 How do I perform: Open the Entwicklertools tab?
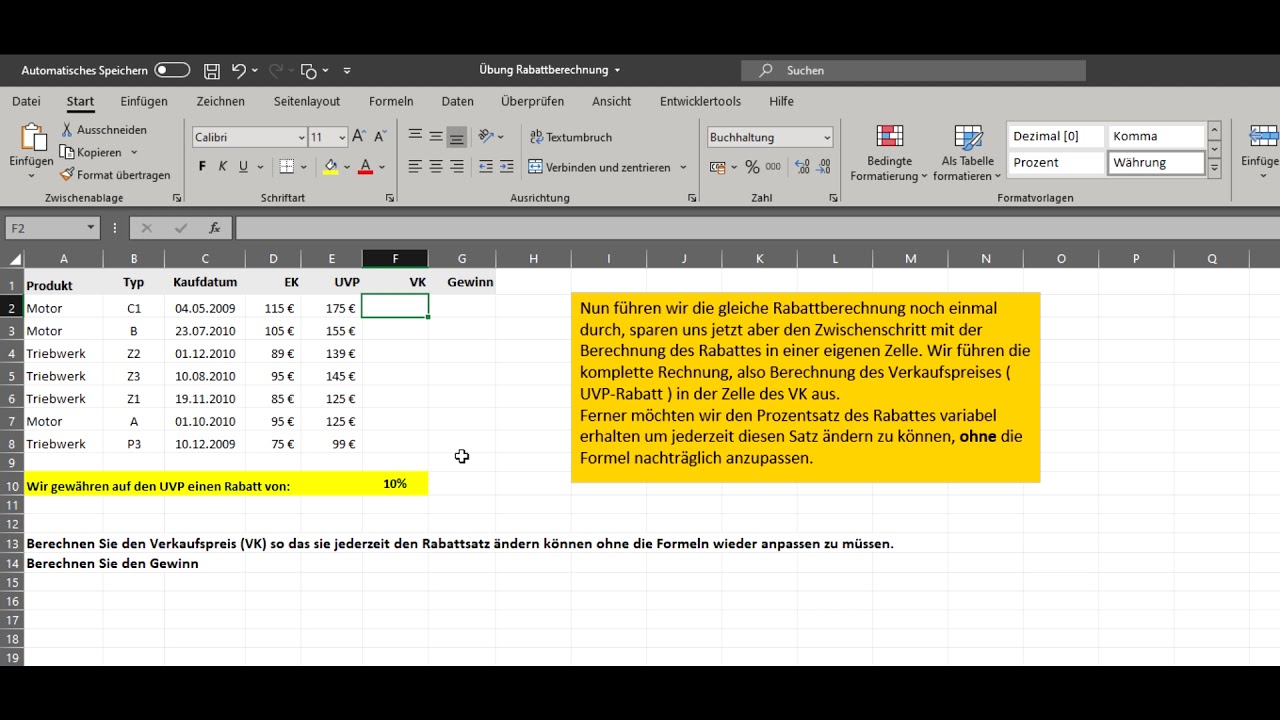point(700,101)
